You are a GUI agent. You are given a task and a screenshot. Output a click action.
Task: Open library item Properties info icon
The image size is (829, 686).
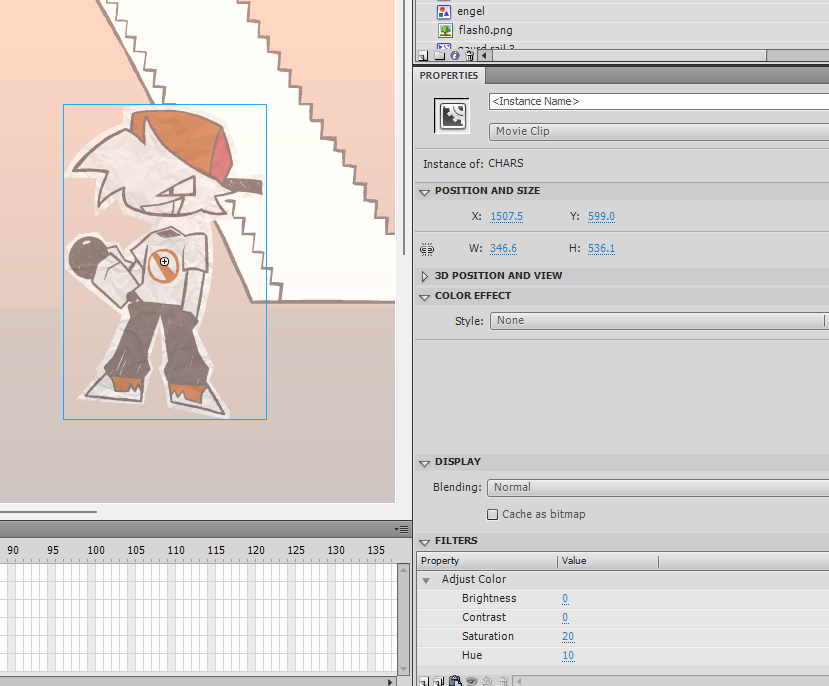pos(455,55)
